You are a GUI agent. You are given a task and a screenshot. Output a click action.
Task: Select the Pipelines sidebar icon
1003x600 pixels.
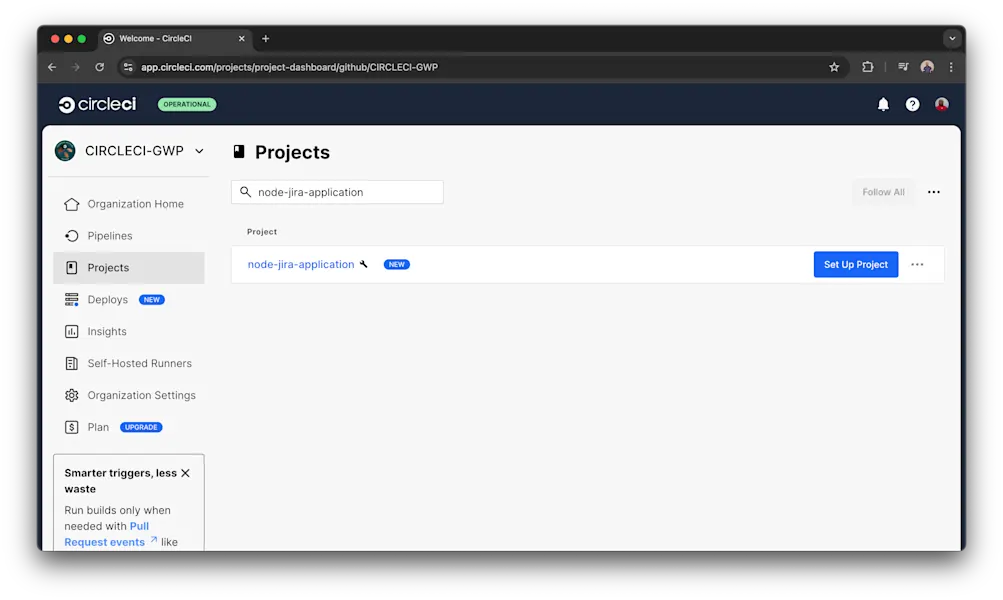(71, 235)
